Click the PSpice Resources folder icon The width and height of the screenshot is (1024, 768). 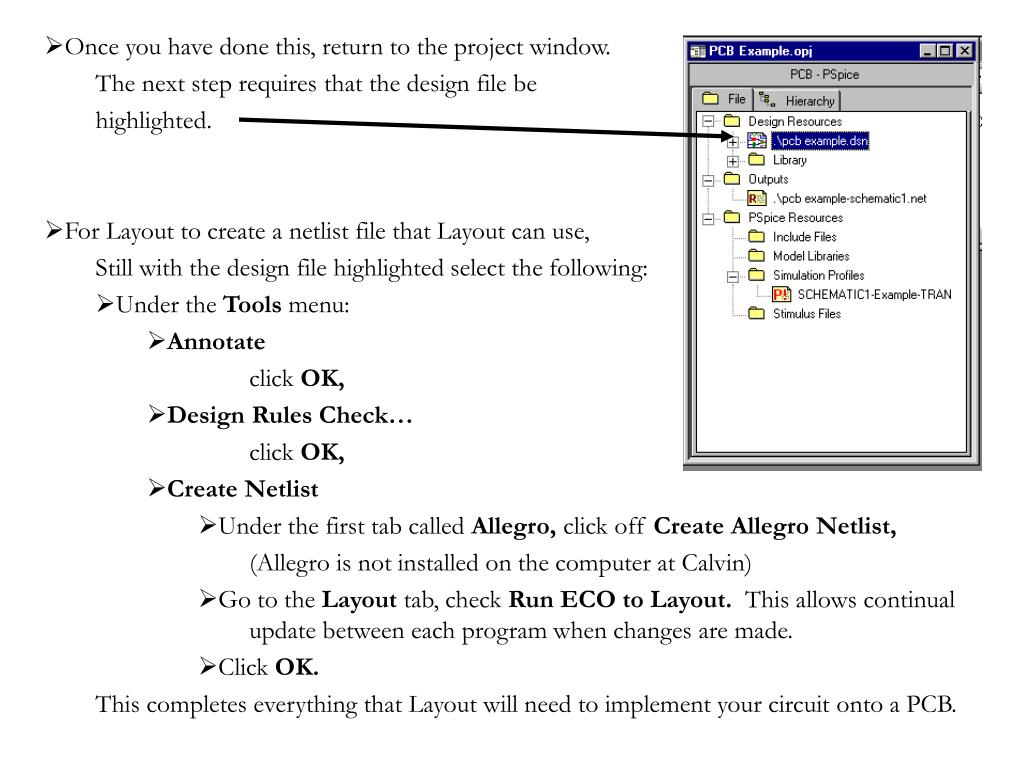(732, 217)
